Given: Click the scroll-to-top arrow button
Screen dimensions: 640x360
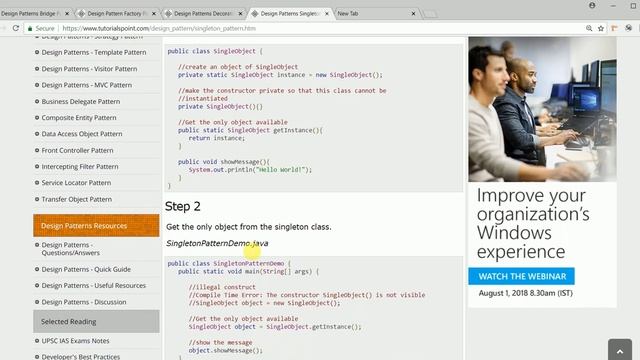Looking at the screenshot, I should [x=620, y=350].
